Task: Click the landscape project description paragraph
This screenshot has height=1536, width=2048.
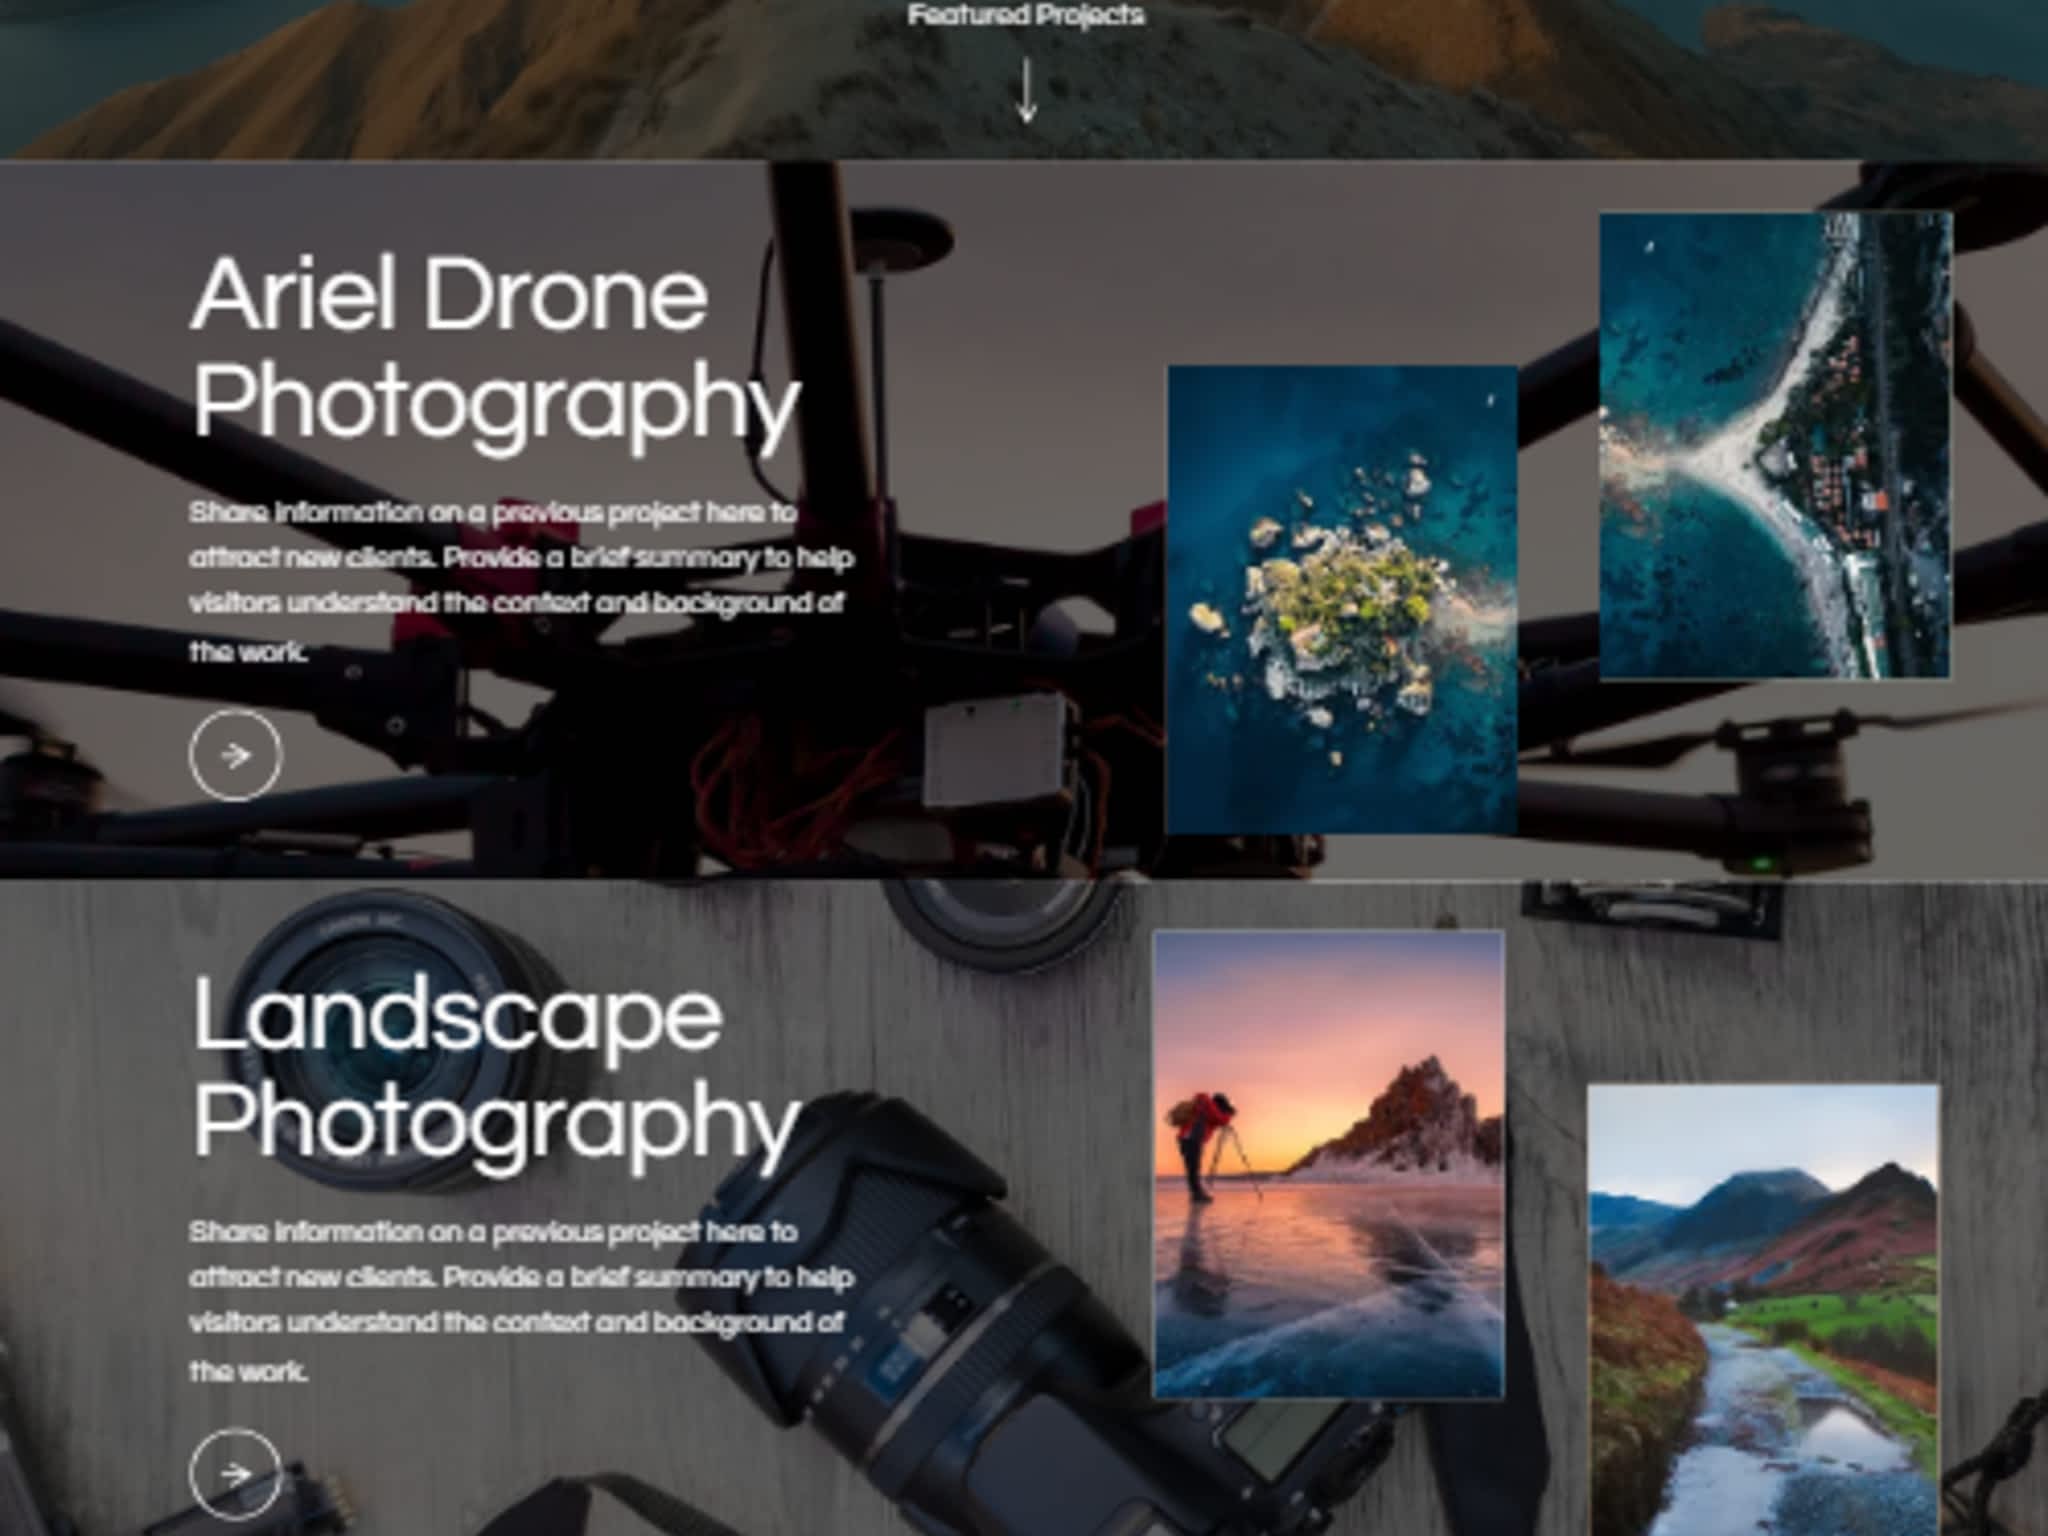Action: coord(520,1290)
